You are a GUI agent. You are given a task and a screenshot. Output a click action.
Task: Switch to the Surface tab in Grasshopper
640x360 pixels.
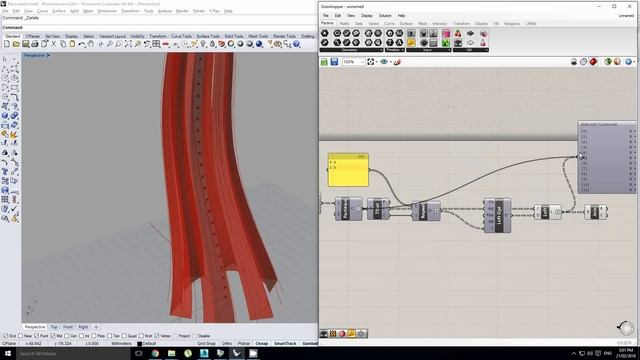tap(406, 24)
